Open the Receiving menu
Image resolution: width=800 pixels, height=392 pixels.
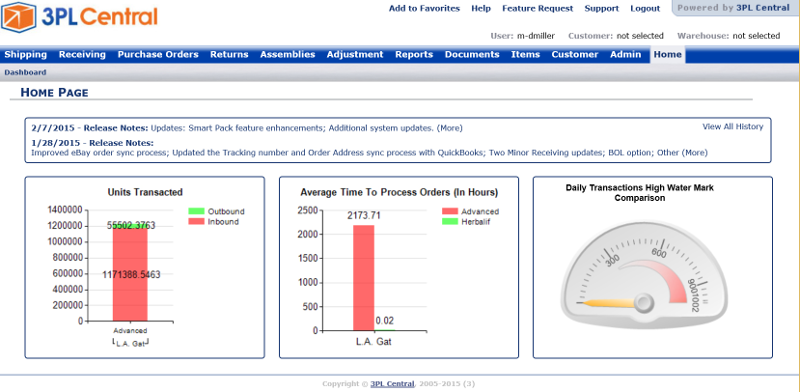pyautogui.click(x=82, y=55)
